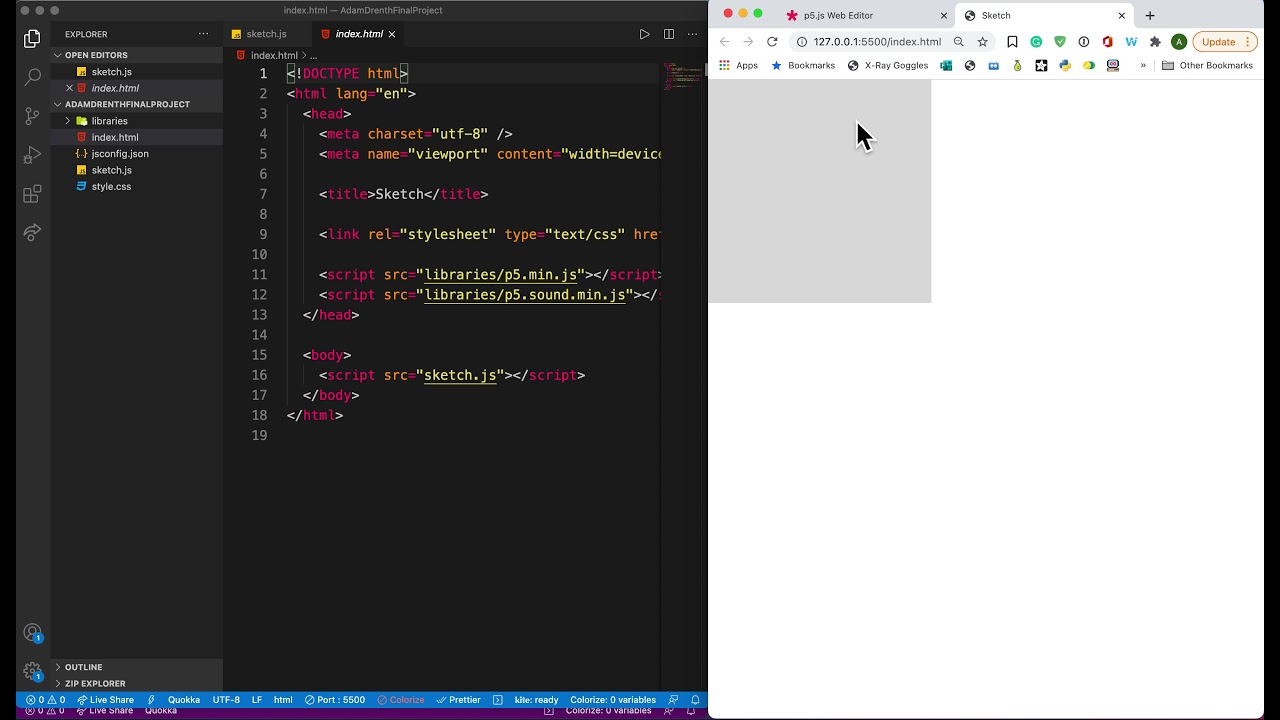
Task: Reload the browser page
Action: 772,42
